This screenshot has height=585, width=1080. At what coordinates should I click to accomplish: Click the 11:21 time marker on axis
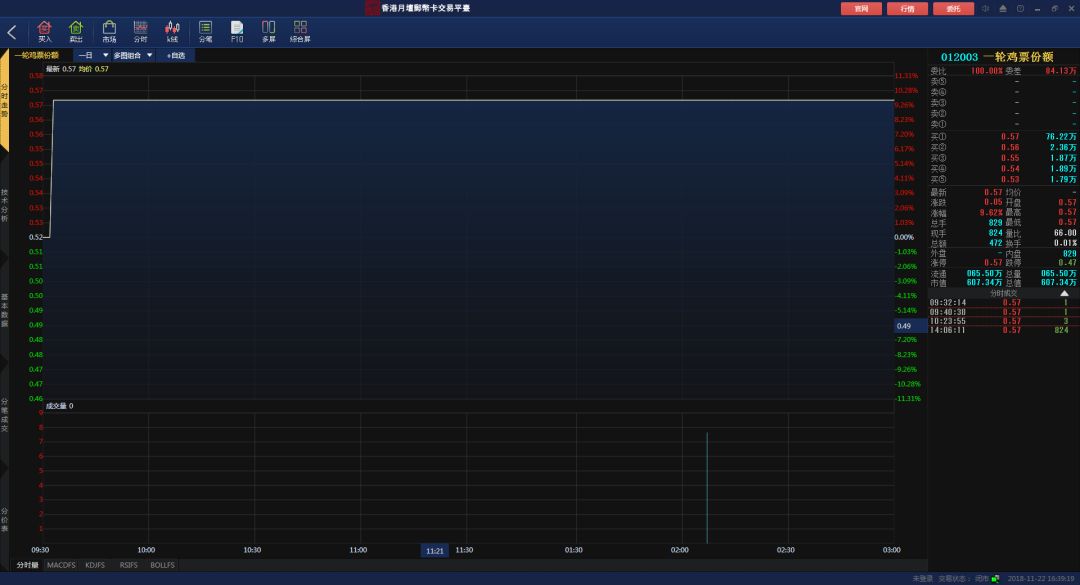tap(435, 551)
